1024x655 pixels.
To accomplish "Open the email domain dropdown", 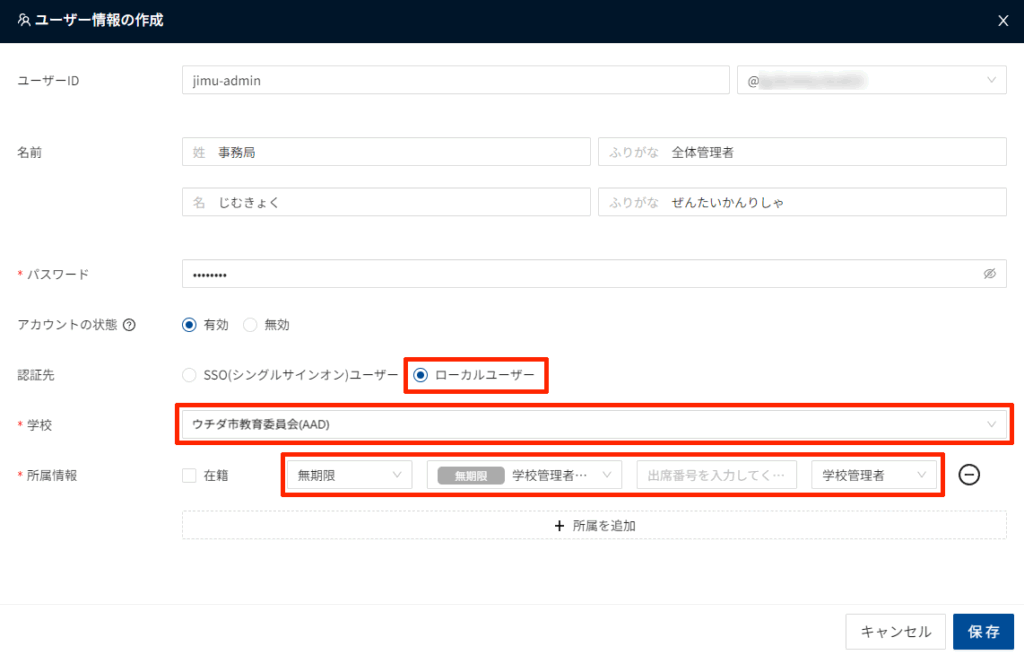I will click(871, 80).
